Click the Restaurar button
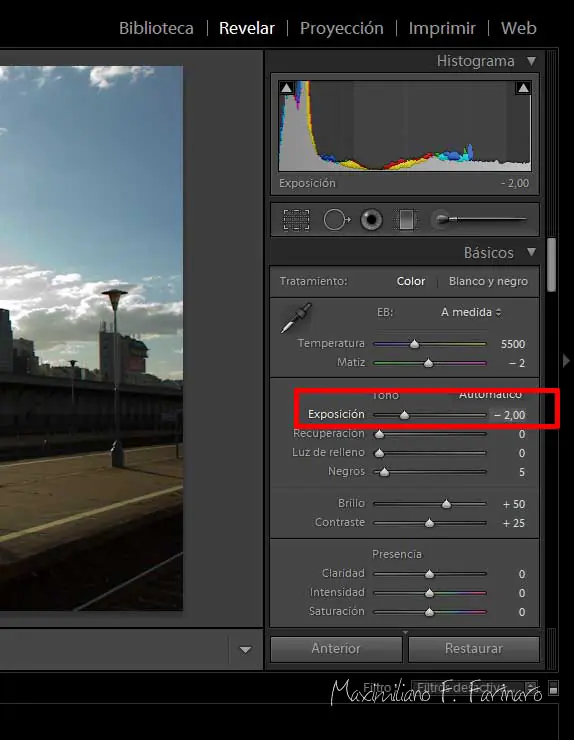Image resolution: width=574 pixels, height=740 pixels. point(473,649)
